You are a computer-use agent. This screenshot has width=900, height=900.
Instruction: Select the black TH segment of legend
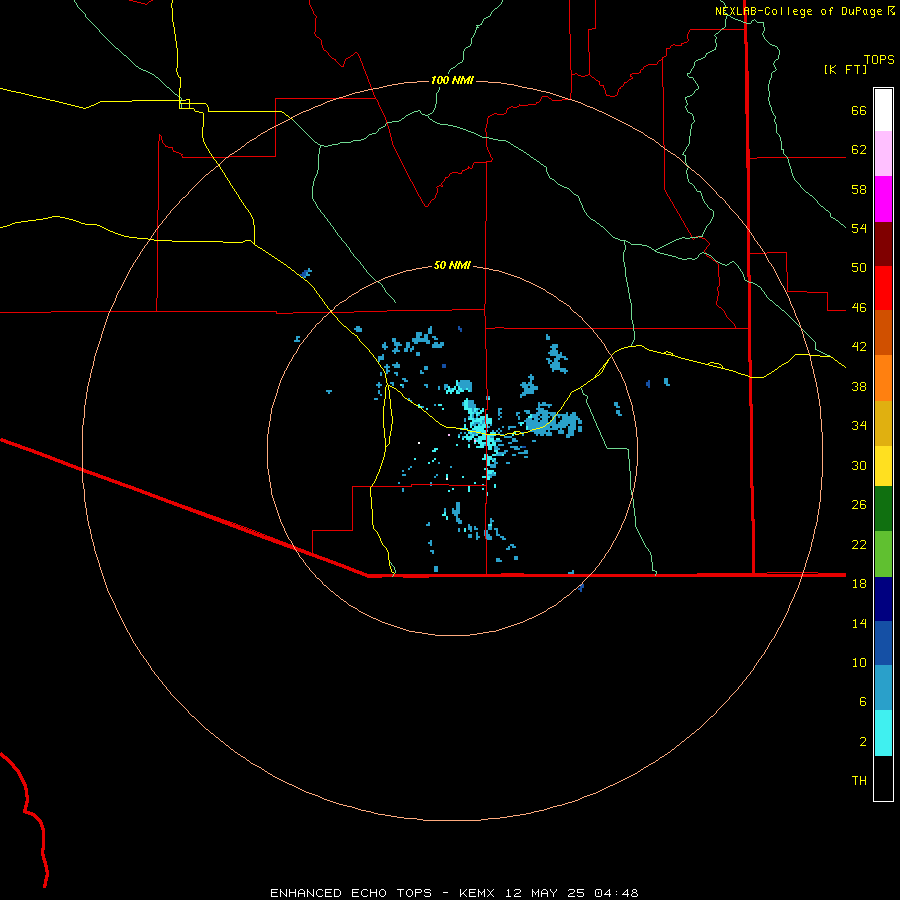coord(883,778)
